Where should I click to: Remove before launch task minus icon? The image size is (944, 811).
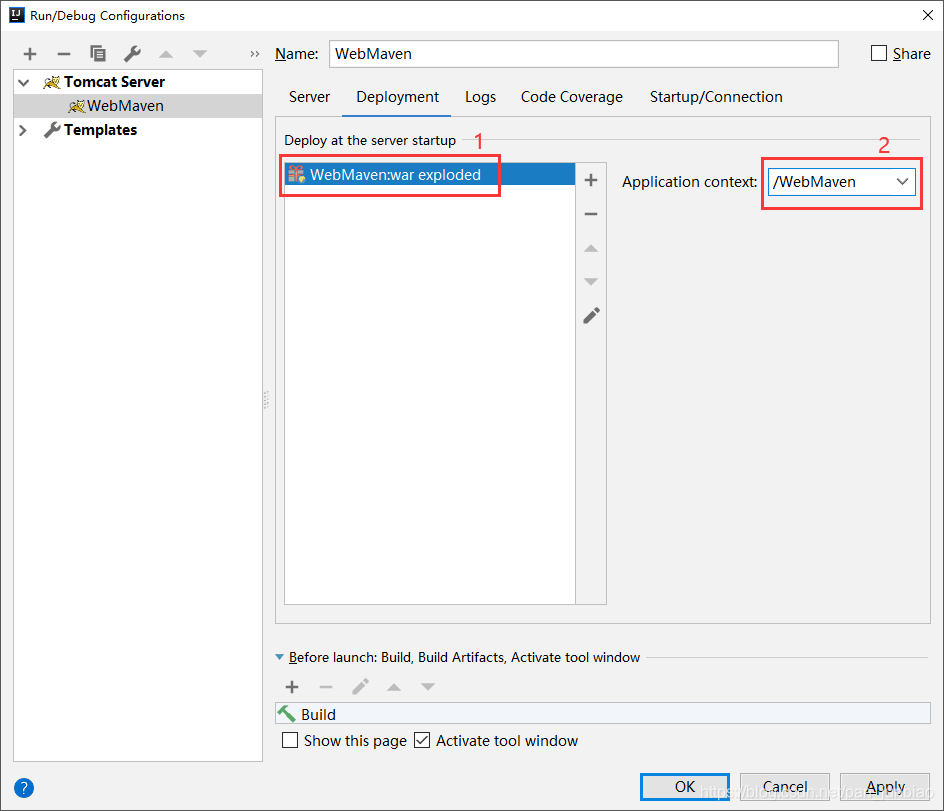[326, 687]
